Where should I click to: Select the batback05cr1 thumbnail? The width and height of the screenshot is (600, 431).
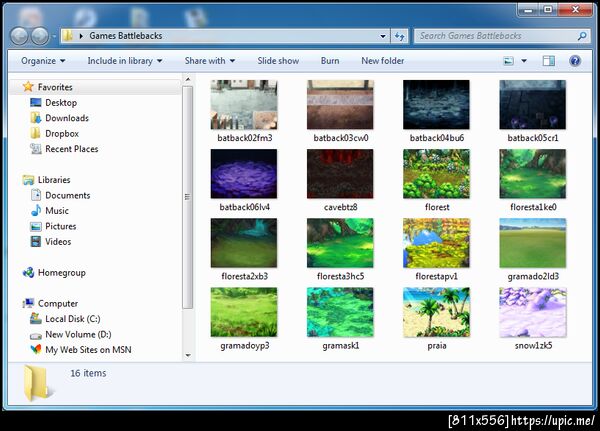pos(533,104)
